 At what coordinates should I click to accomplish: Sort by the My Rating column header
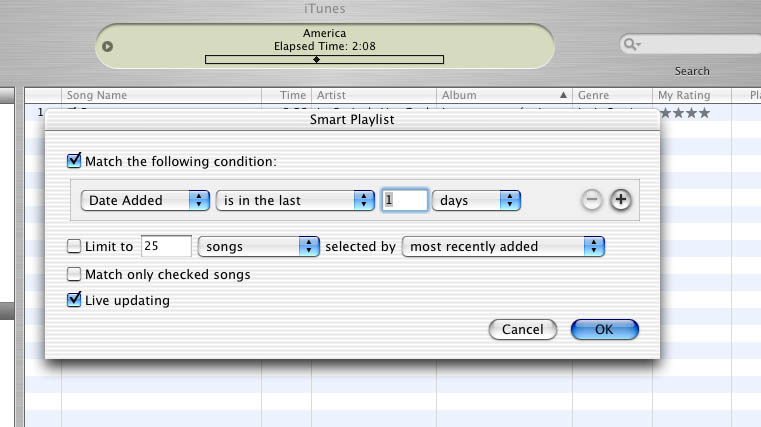(692, 95)
